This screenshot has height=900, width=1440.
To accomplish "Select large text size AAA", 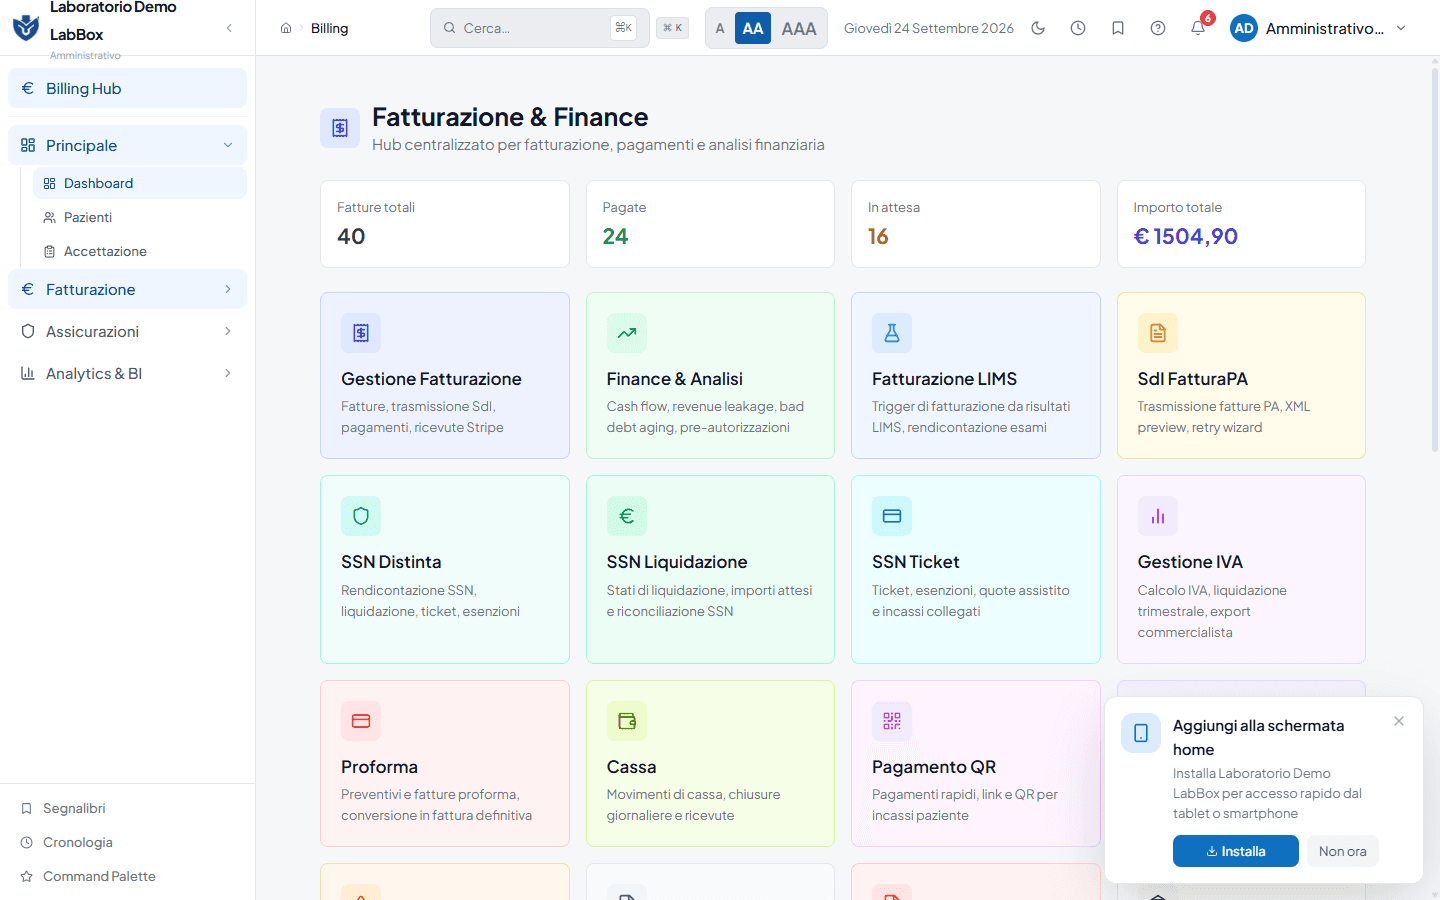I will (x=799, y=28).
